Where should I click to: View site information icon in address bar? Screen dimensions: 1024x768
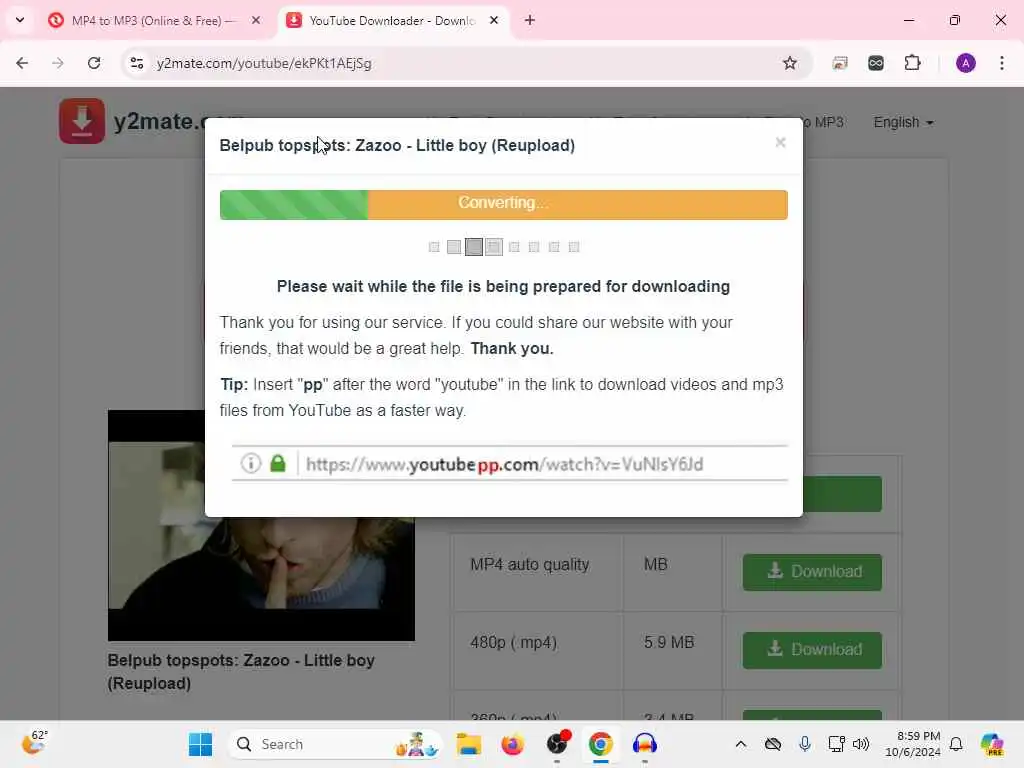point(136,63)
